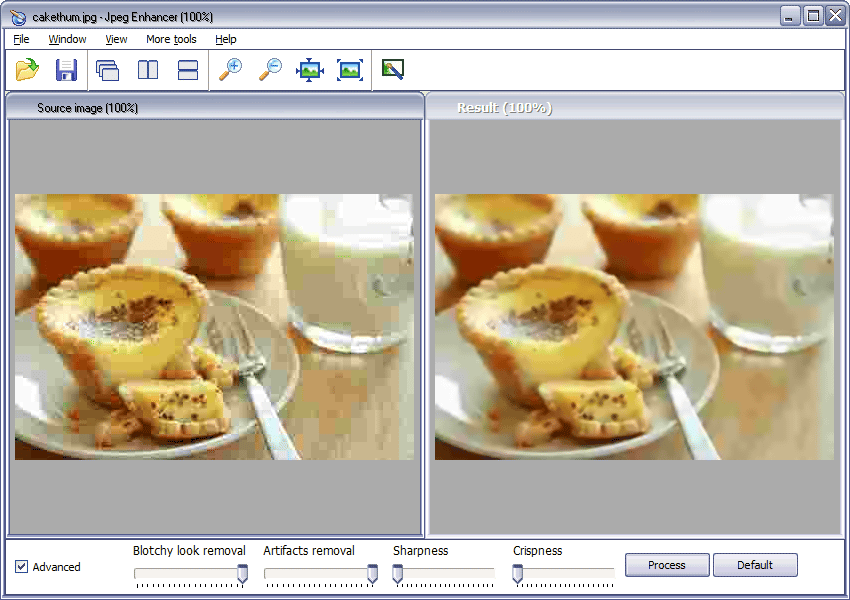The width and height of the screenshot is (850, 600).
Task: Select stacked horizontal split view icon
Action: pyautogui.click(x=188, y=70)
